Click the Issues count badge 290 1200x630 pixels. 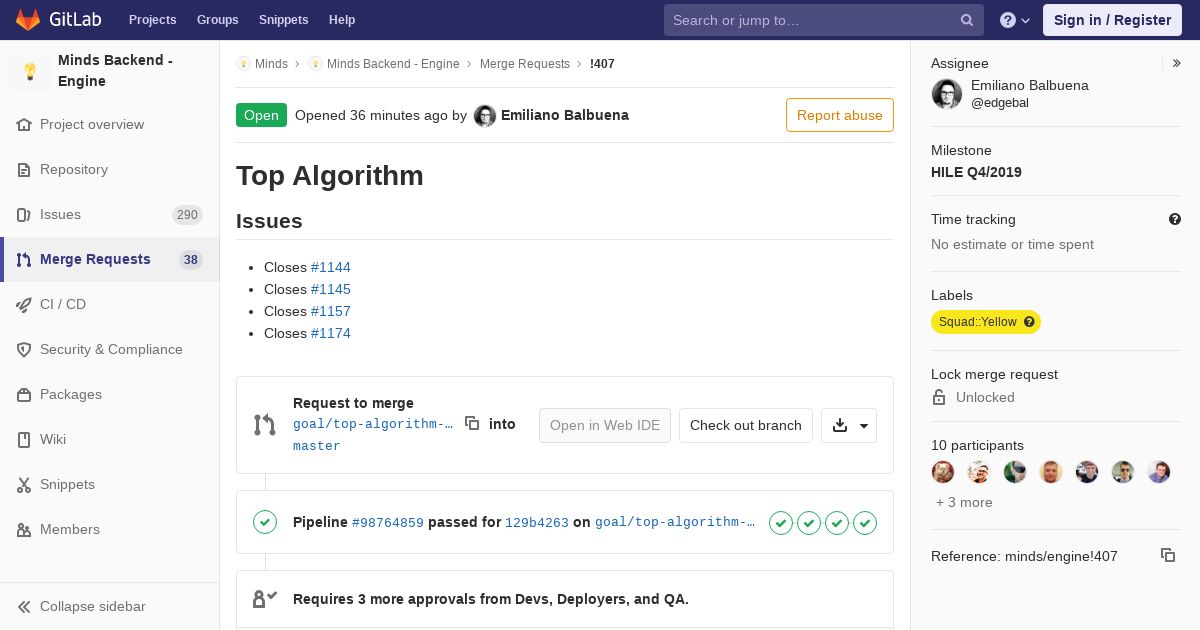(187, 215)
